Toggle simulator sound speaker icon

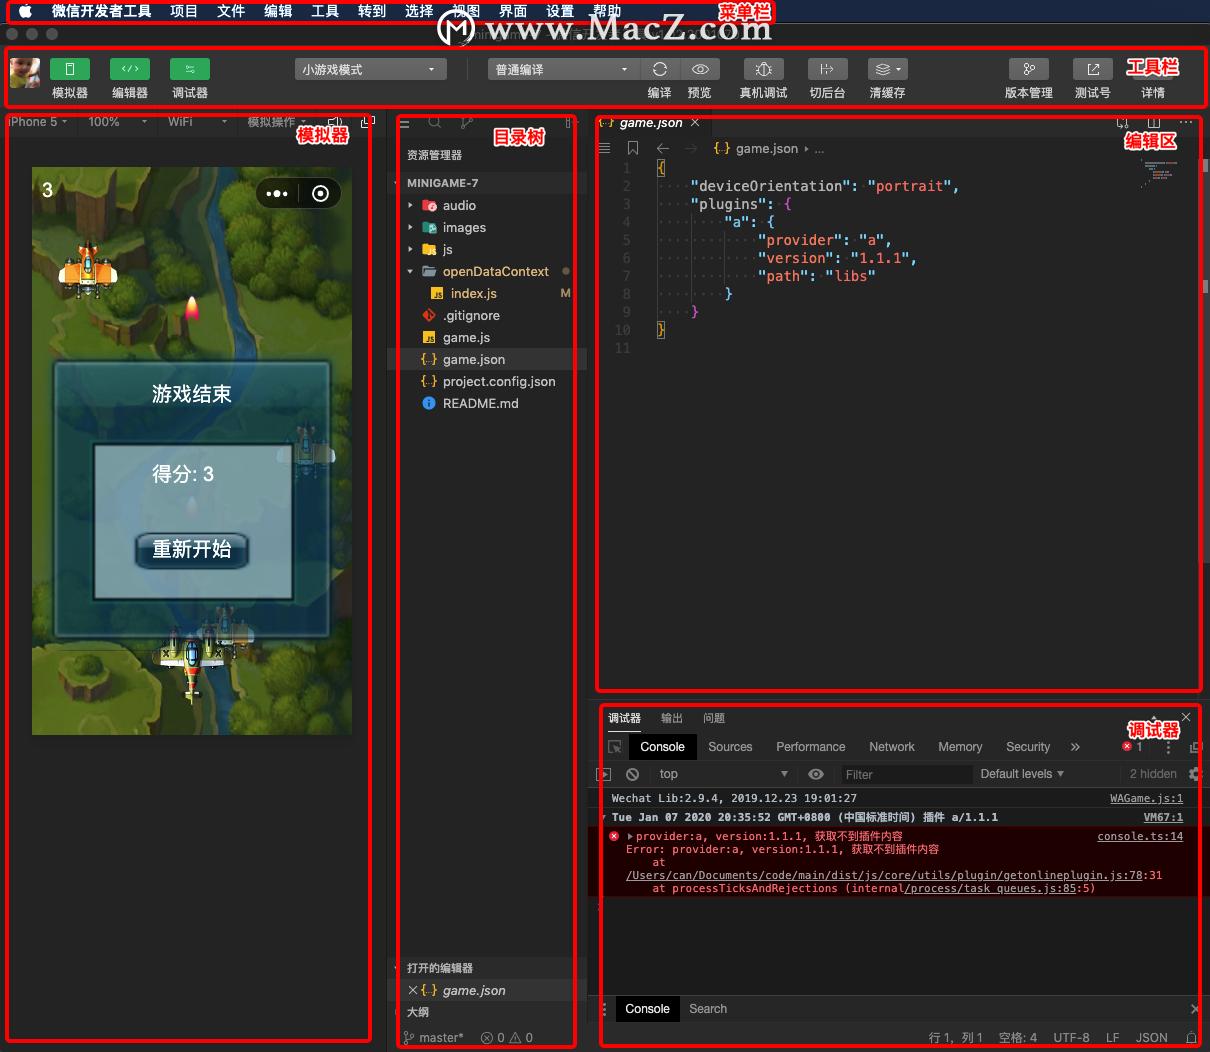point(335,122)
